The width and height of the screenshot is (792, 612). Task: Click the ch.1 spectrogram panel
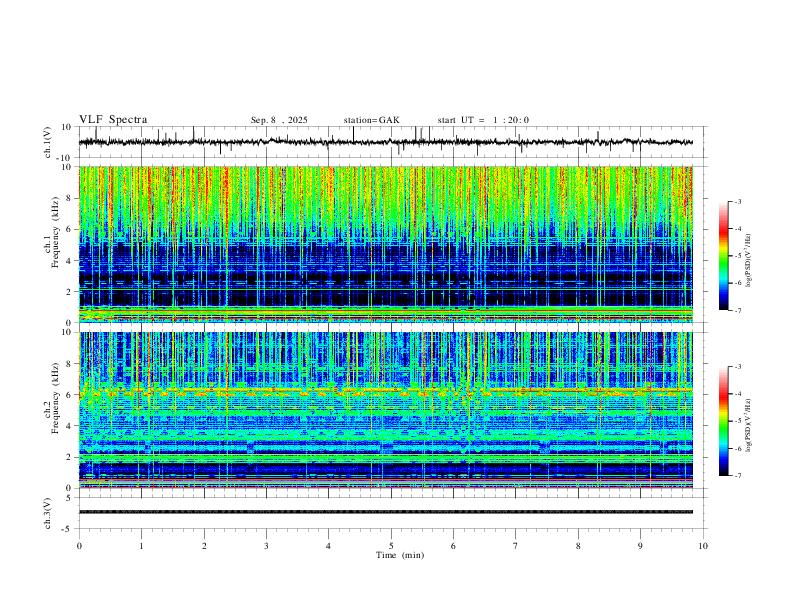click(x=386, y=244)
